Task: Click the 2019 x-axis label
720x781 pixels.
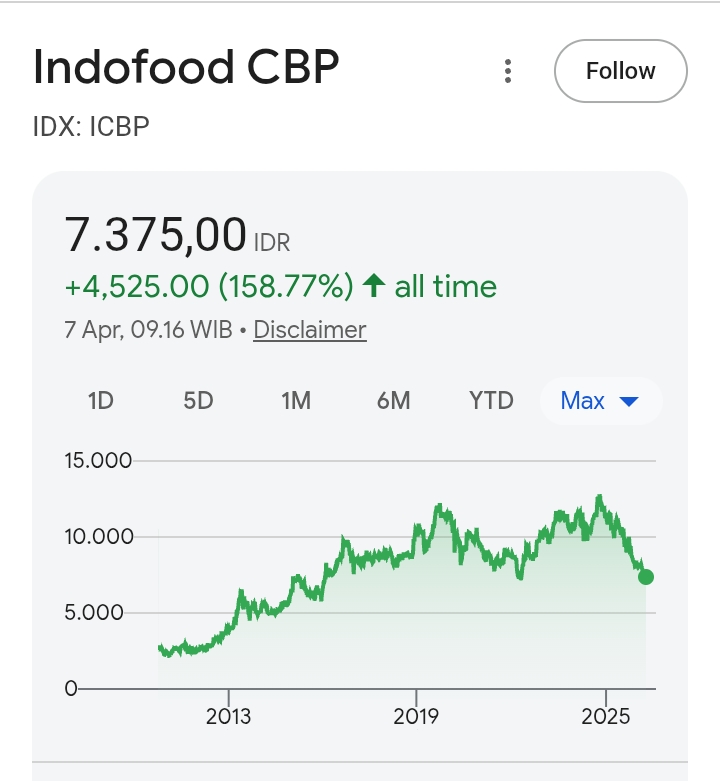Action: (417, 716)
